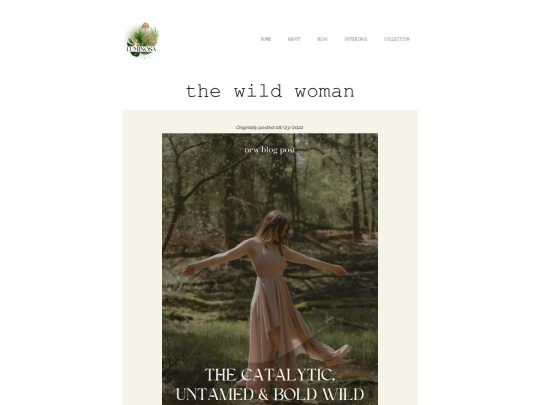Click the 'new blog post' overlay text
The height and width of the screenshot is (405, 540).
click(x=270, y=150)
